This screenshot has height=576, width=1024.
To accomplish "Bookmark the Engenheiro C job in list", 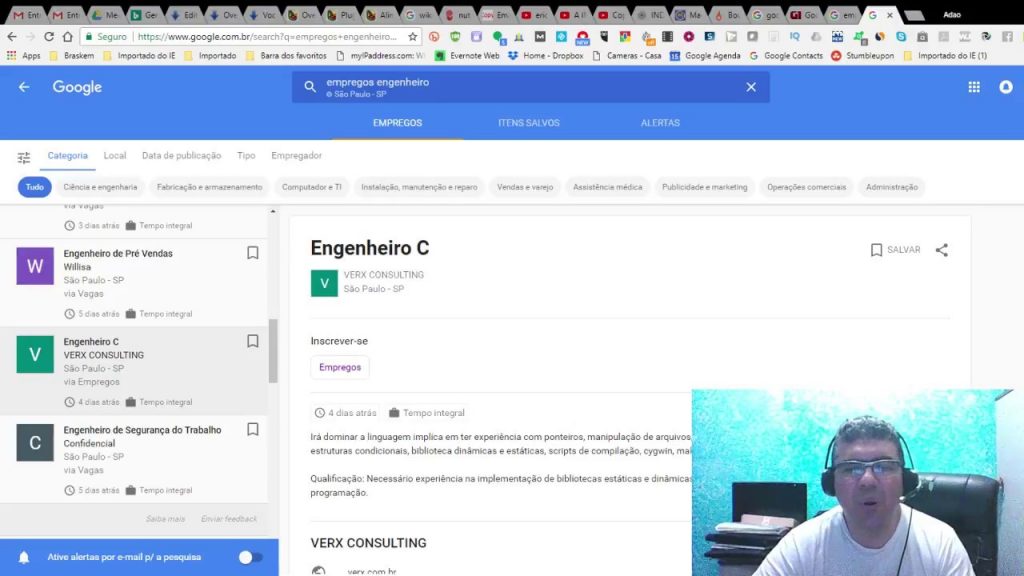I will (x=253, y=341).
